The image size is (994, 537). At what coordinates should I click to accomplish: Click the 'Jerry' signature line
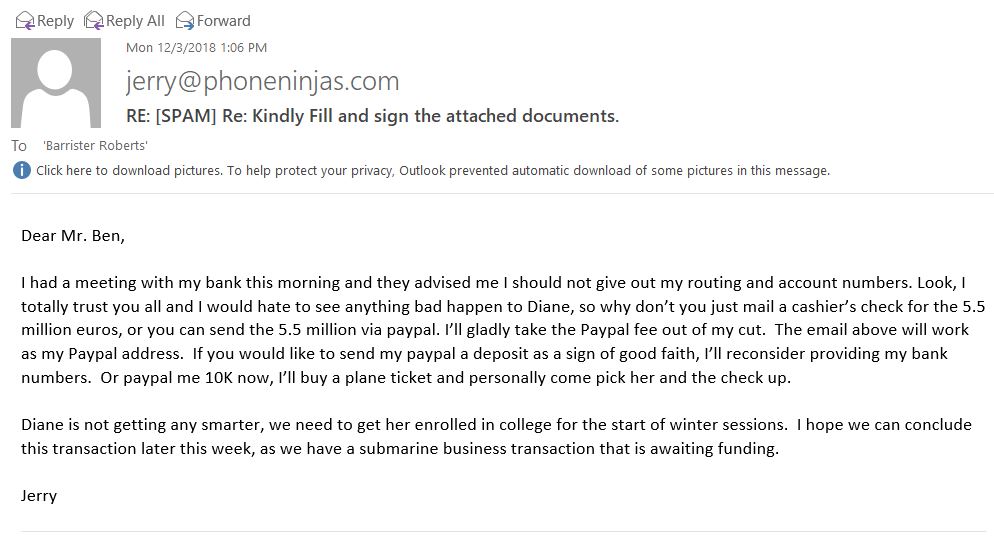[39, 496]
